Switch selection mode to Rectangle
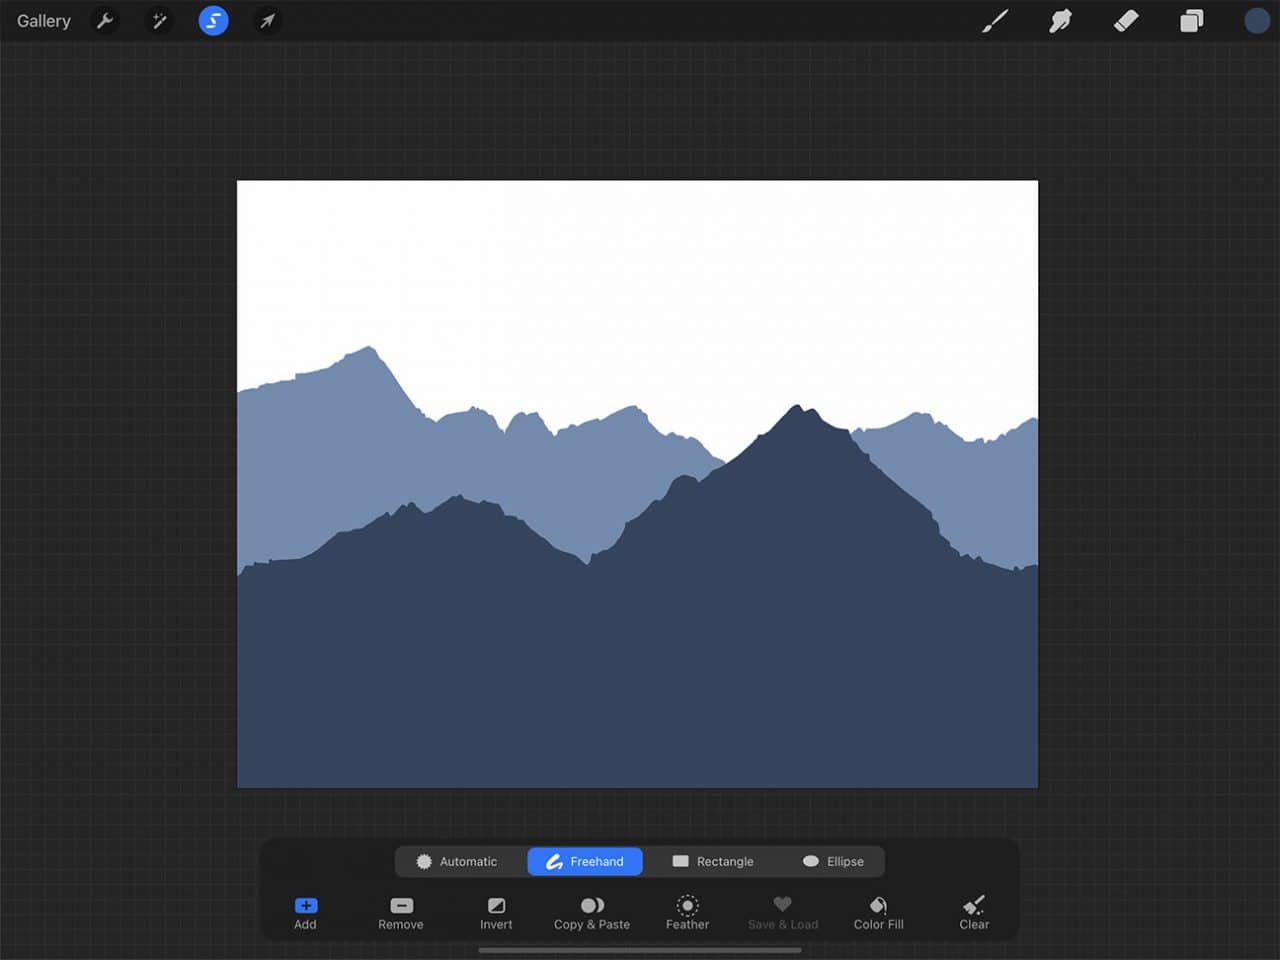The image size is (1280, 960). point(714,861)
